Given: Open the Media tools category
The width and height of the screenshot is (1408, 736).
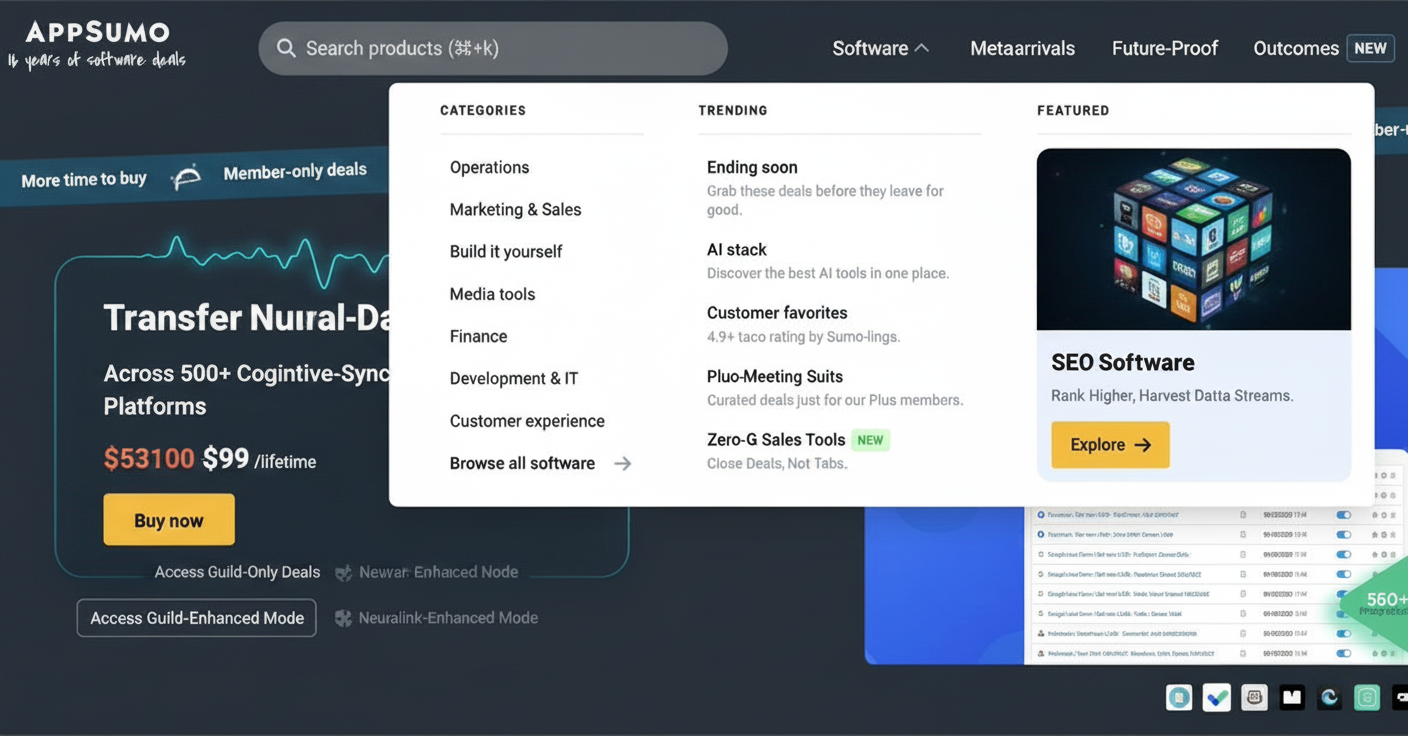Looking at the screenshot, I should [492, 294].
